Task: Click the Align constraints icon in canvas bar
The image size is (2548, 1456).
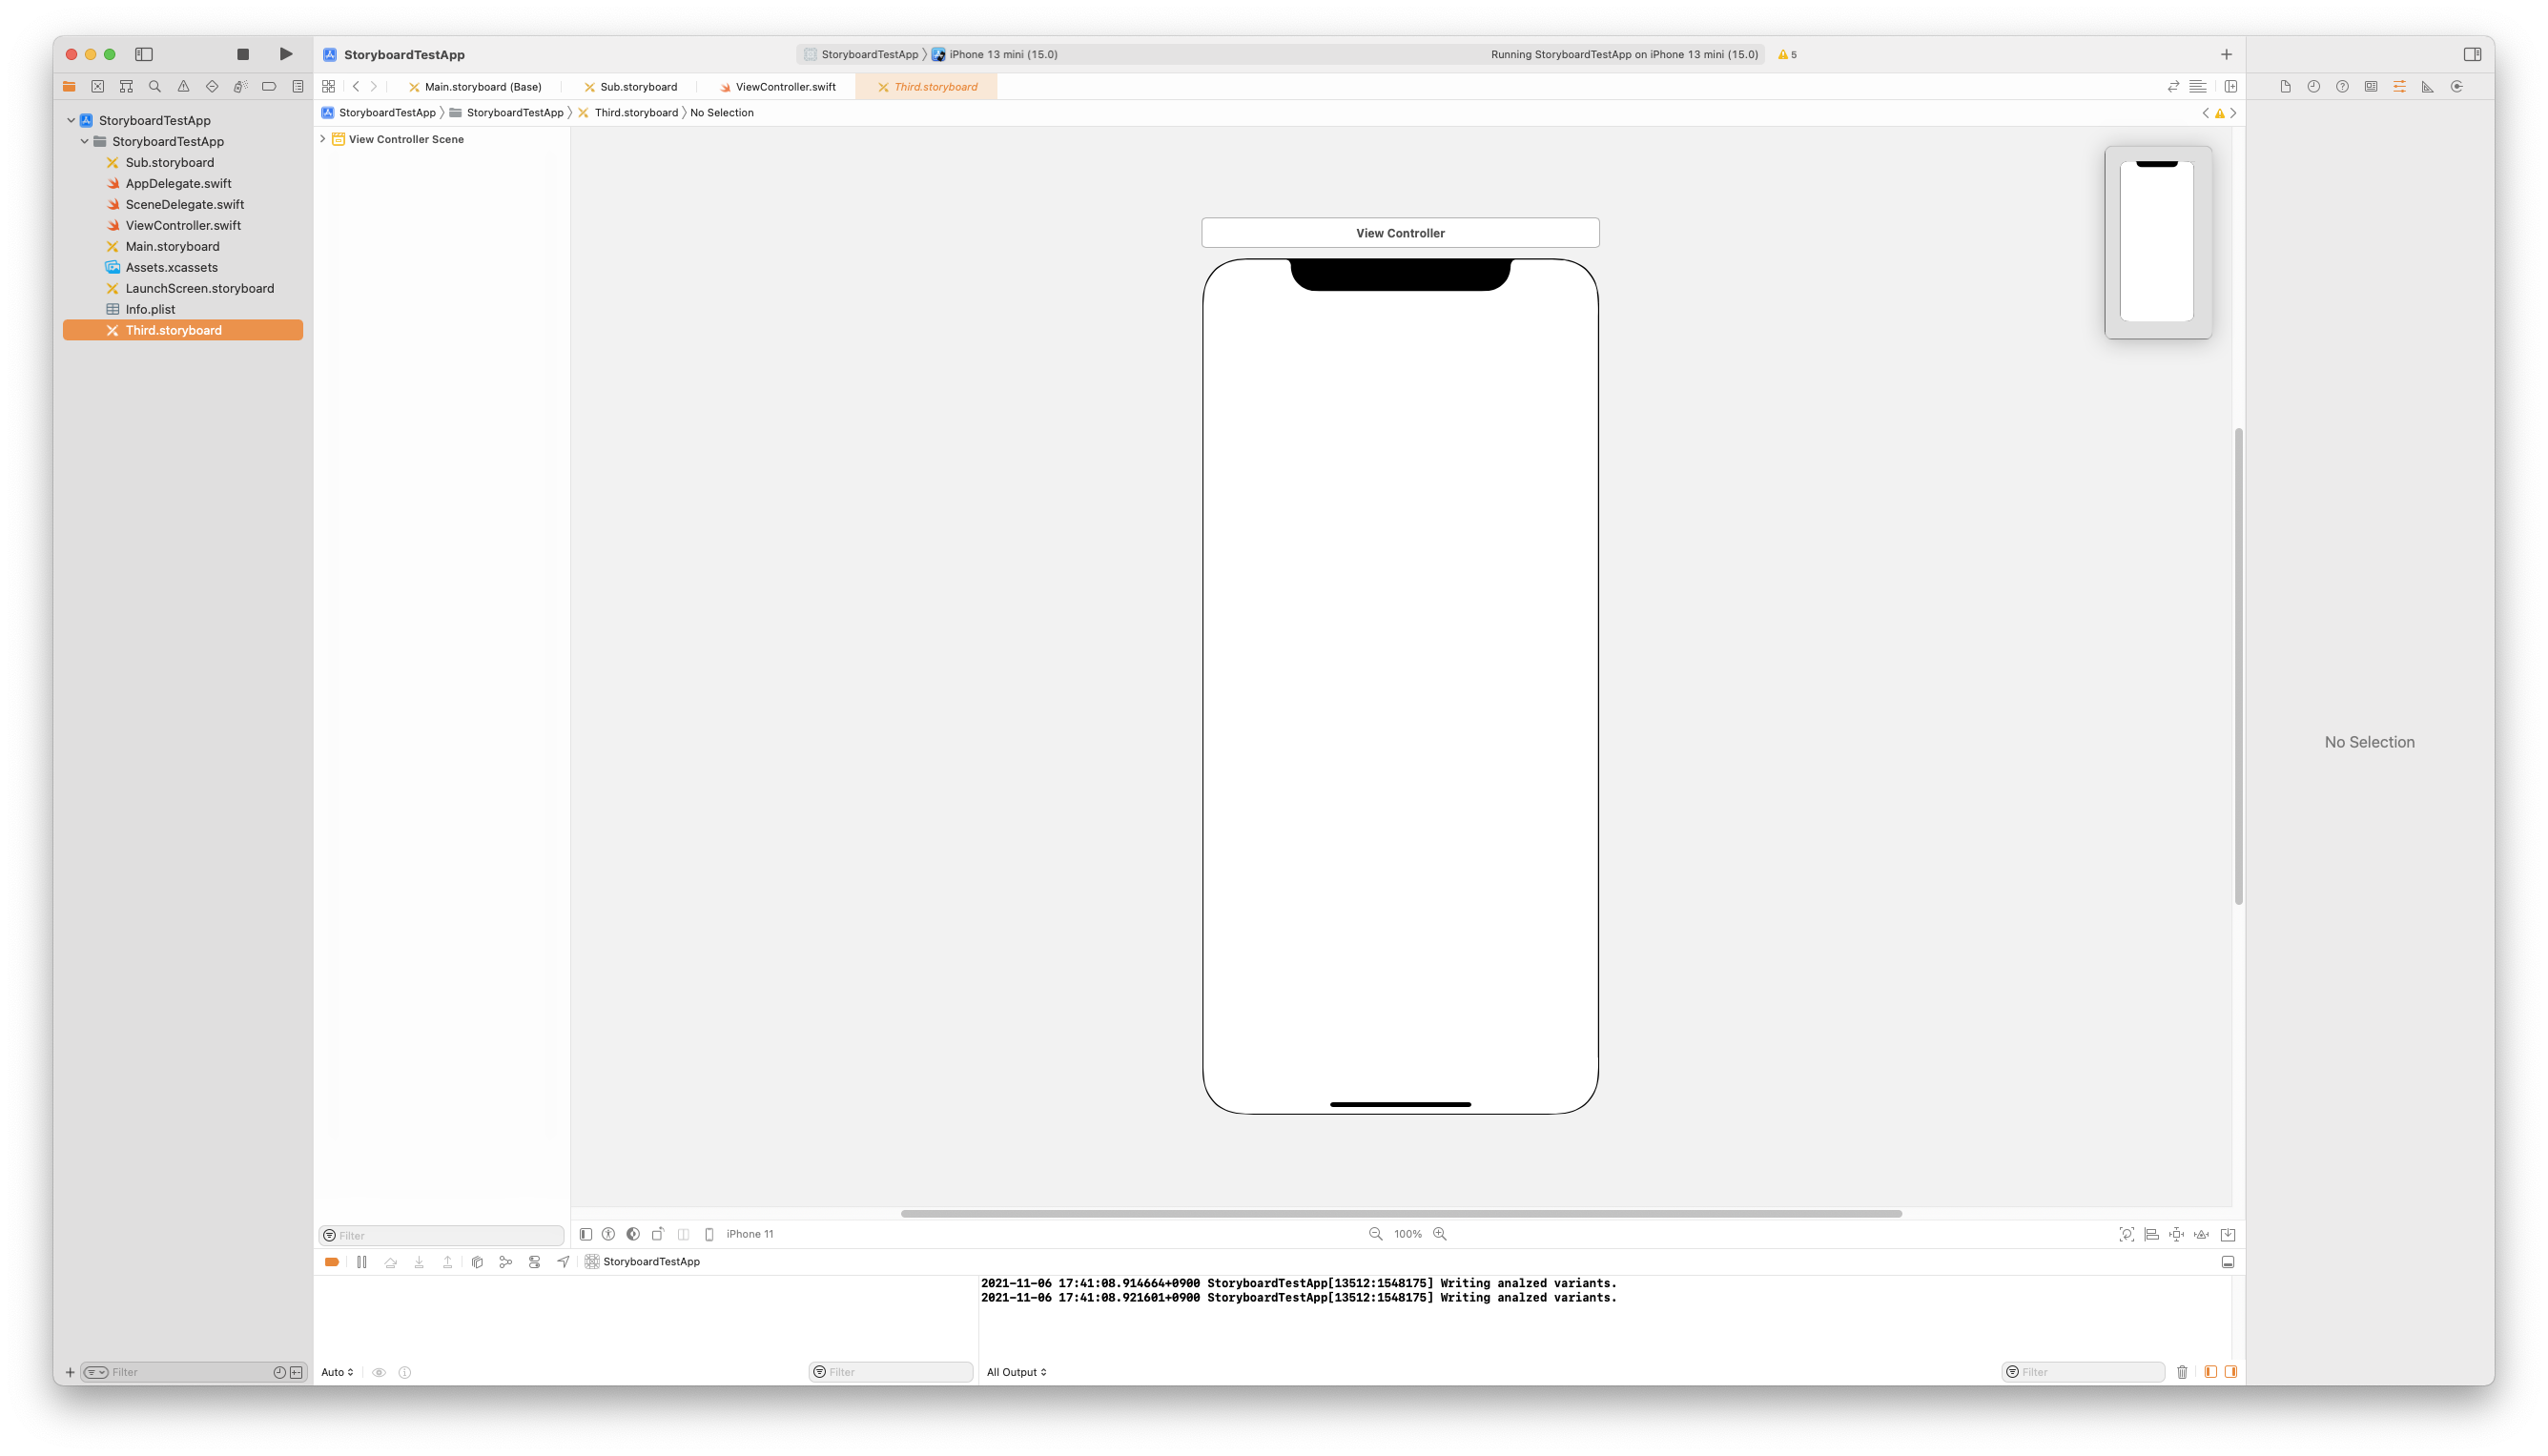Action: coord(2151,1234)
